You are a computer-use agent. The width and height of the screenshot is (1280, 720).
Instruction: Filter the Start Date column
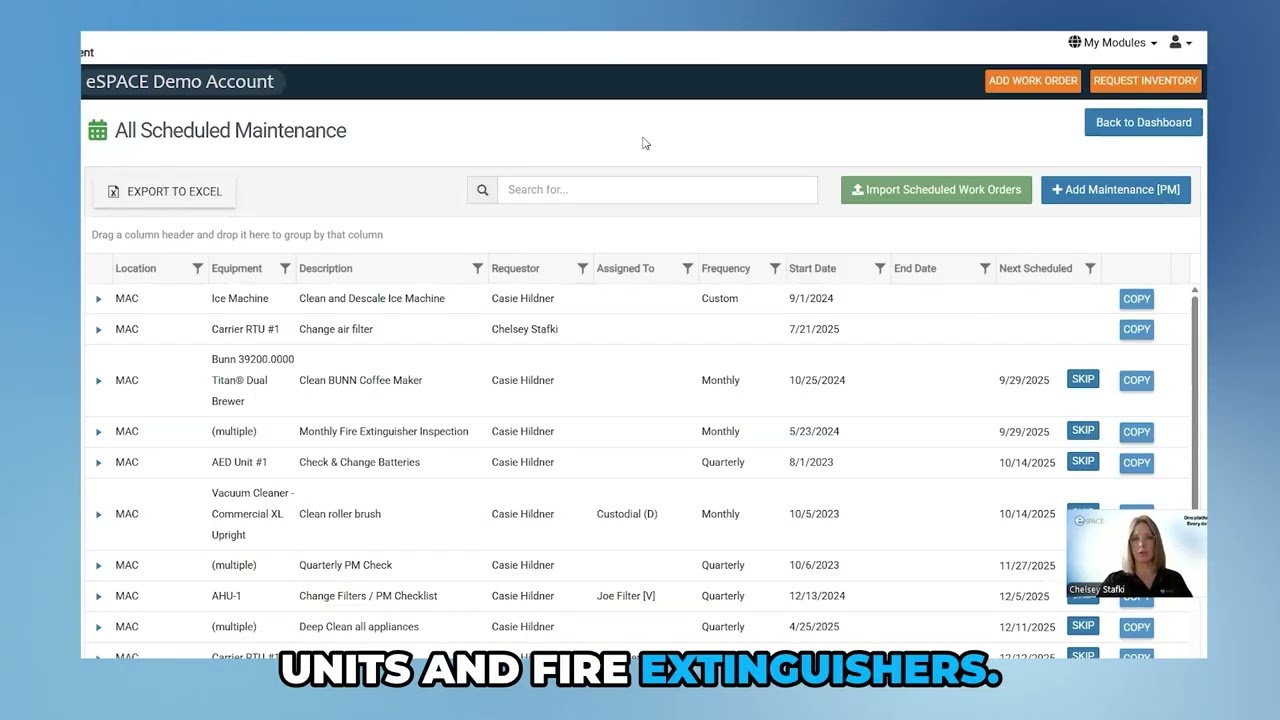[880, 268]
